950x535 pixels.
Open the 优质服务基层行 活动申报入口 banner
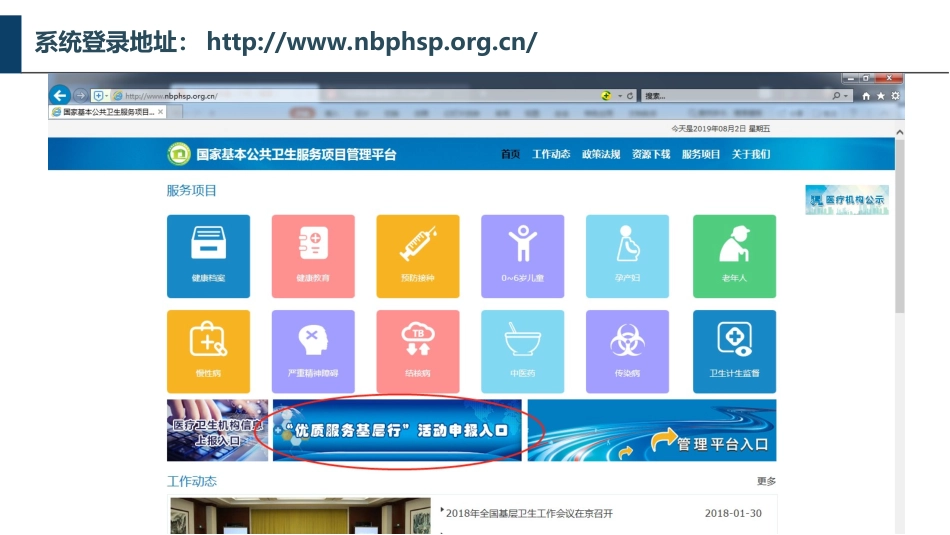[397, 430]
